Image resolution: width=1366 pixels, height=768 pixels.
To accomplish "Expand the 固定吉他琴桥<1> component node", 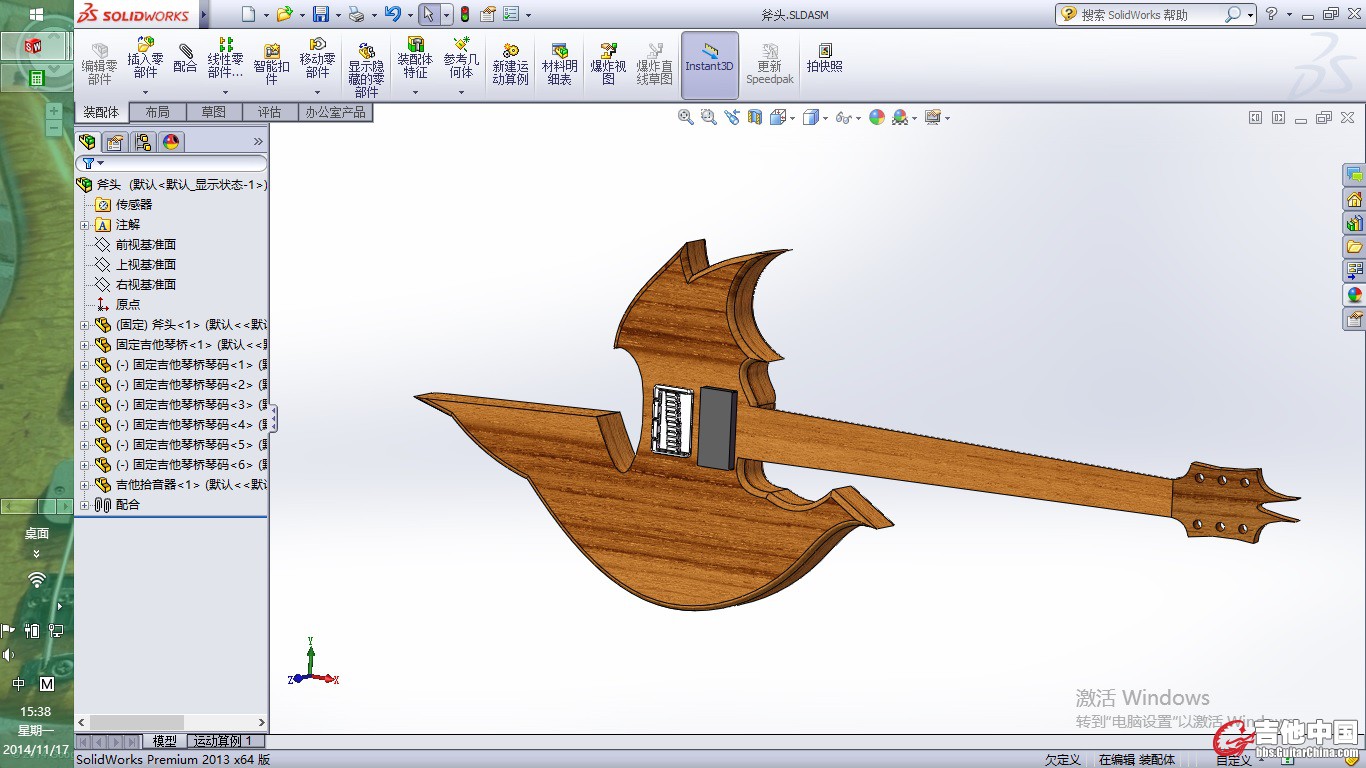I will [85, 345].
